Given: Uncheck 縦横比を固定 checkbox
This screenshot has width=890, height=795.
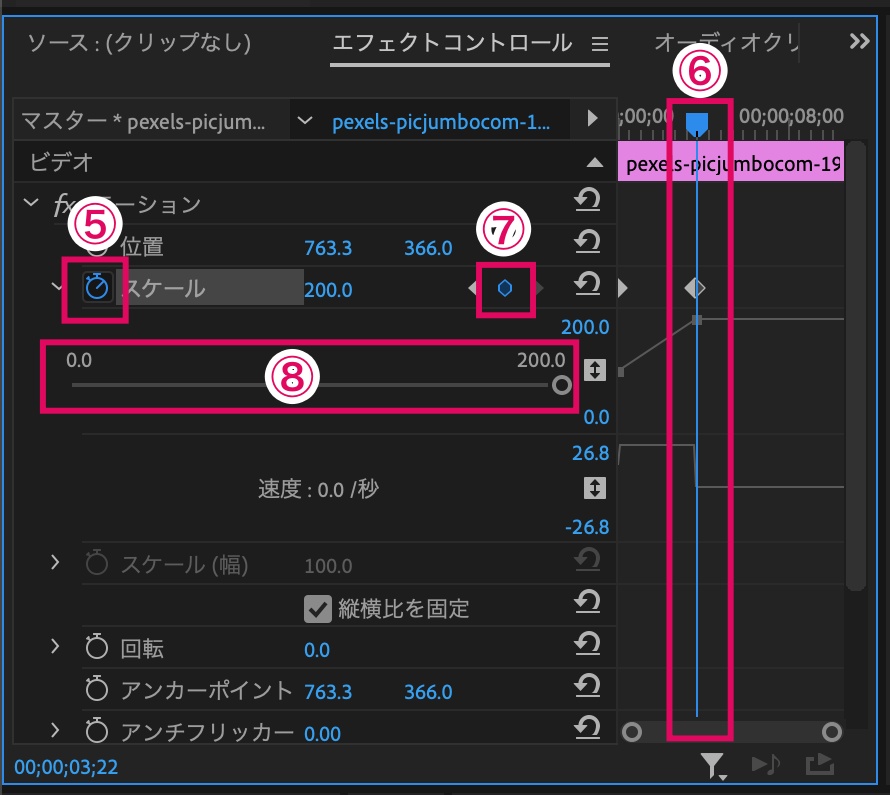Looking at the screenshot, I should [x=317, y=609].
